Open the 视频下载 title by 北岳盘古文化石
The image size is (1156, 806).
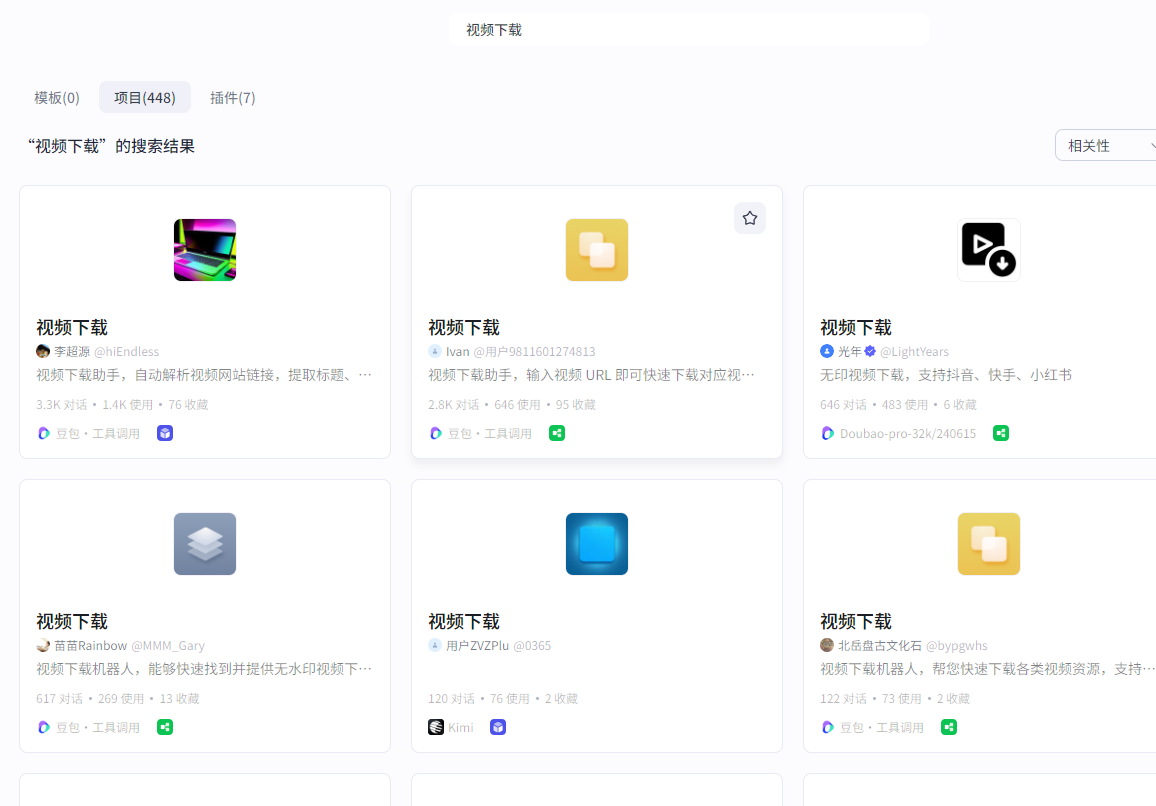(856, 621)
